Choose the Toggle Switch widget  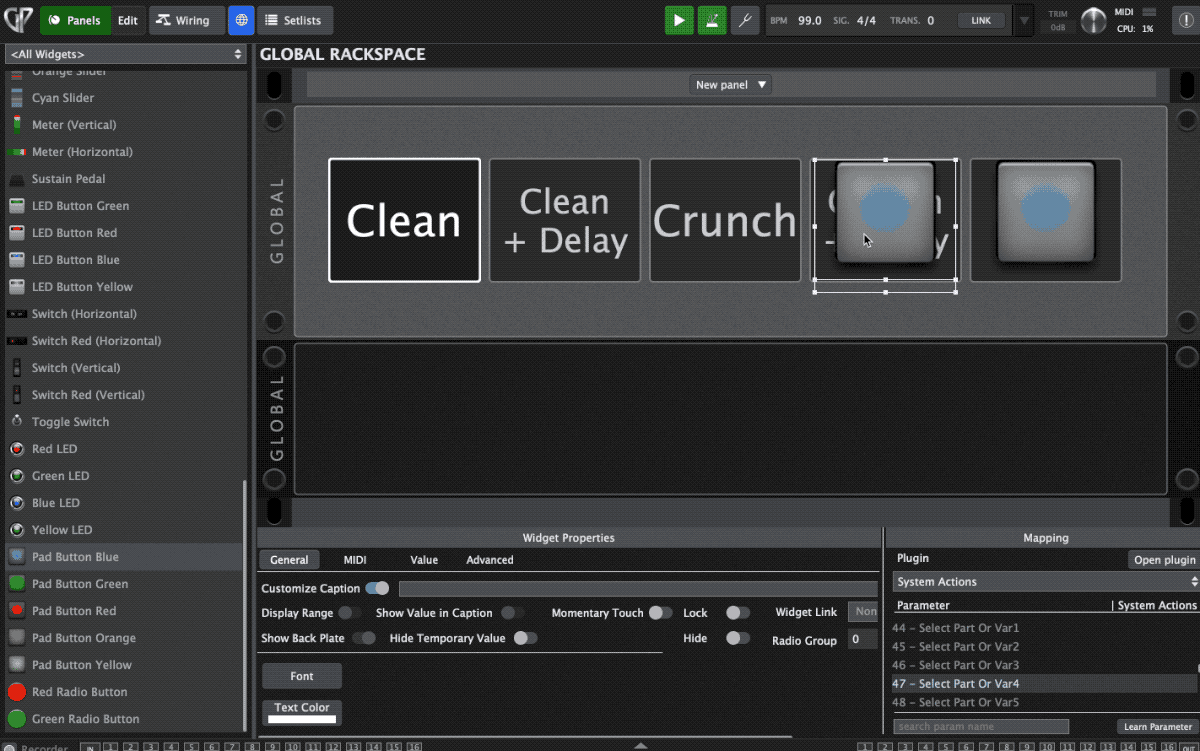pos(70,422)
